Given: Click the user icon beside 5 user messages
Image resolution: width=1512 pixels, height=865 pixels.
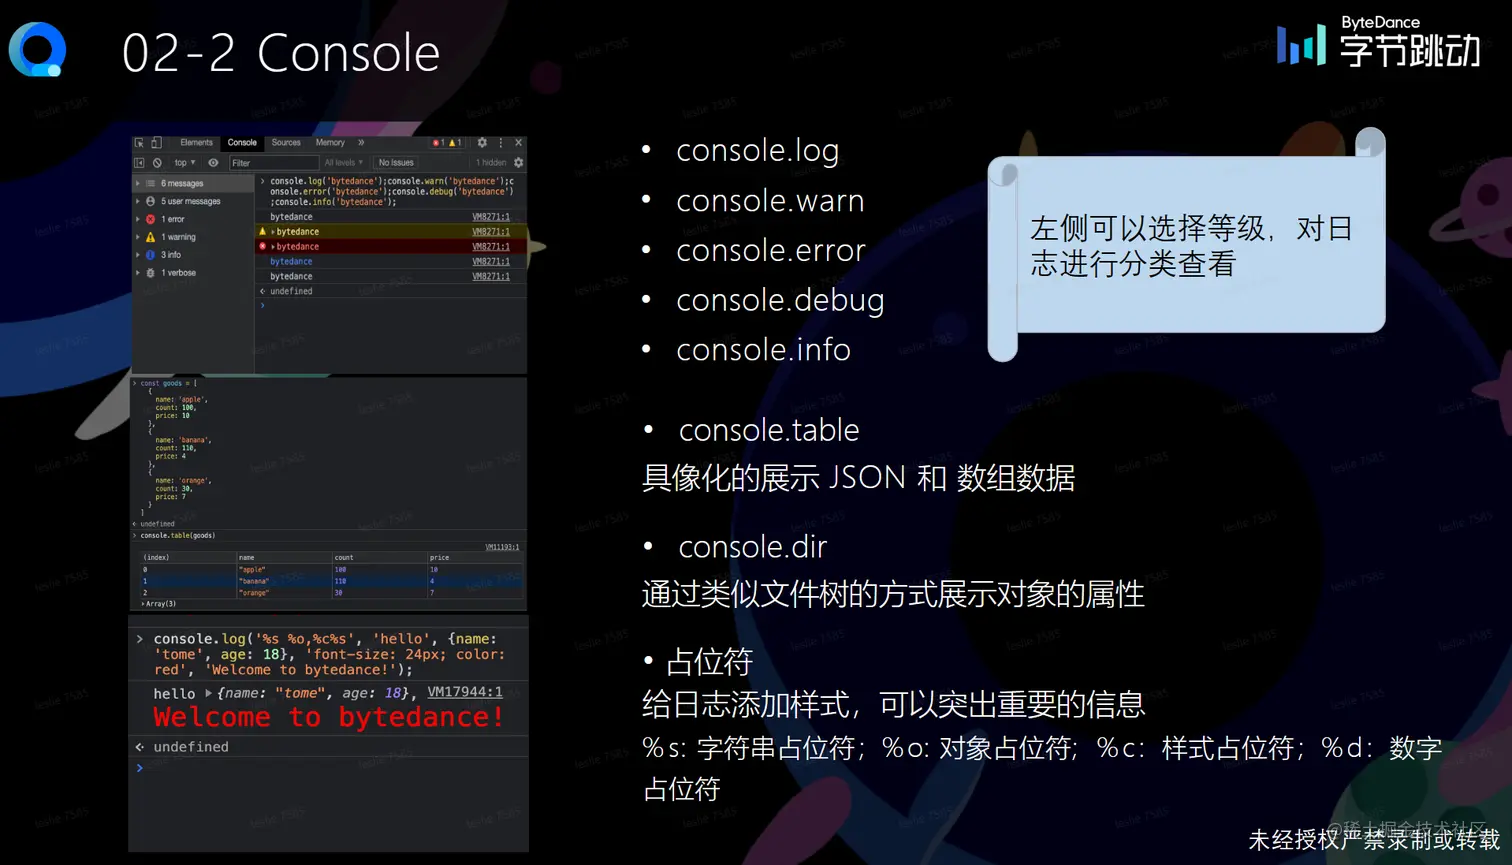Looking at the screenshot, I should click(x=151, y=201).
